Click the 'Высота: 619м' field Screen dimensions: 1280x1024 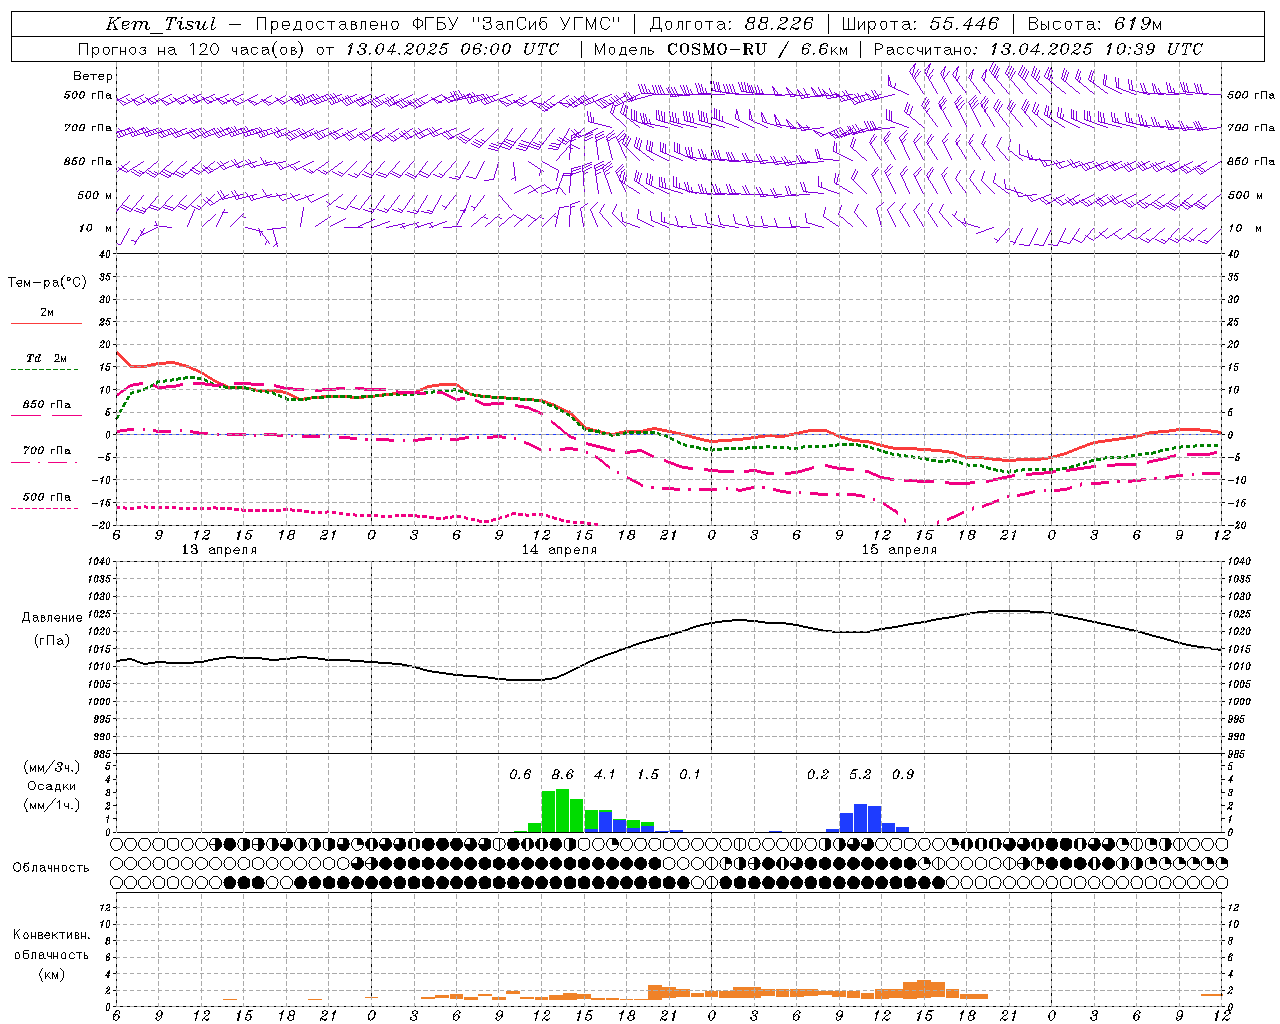coord(1095,24)
